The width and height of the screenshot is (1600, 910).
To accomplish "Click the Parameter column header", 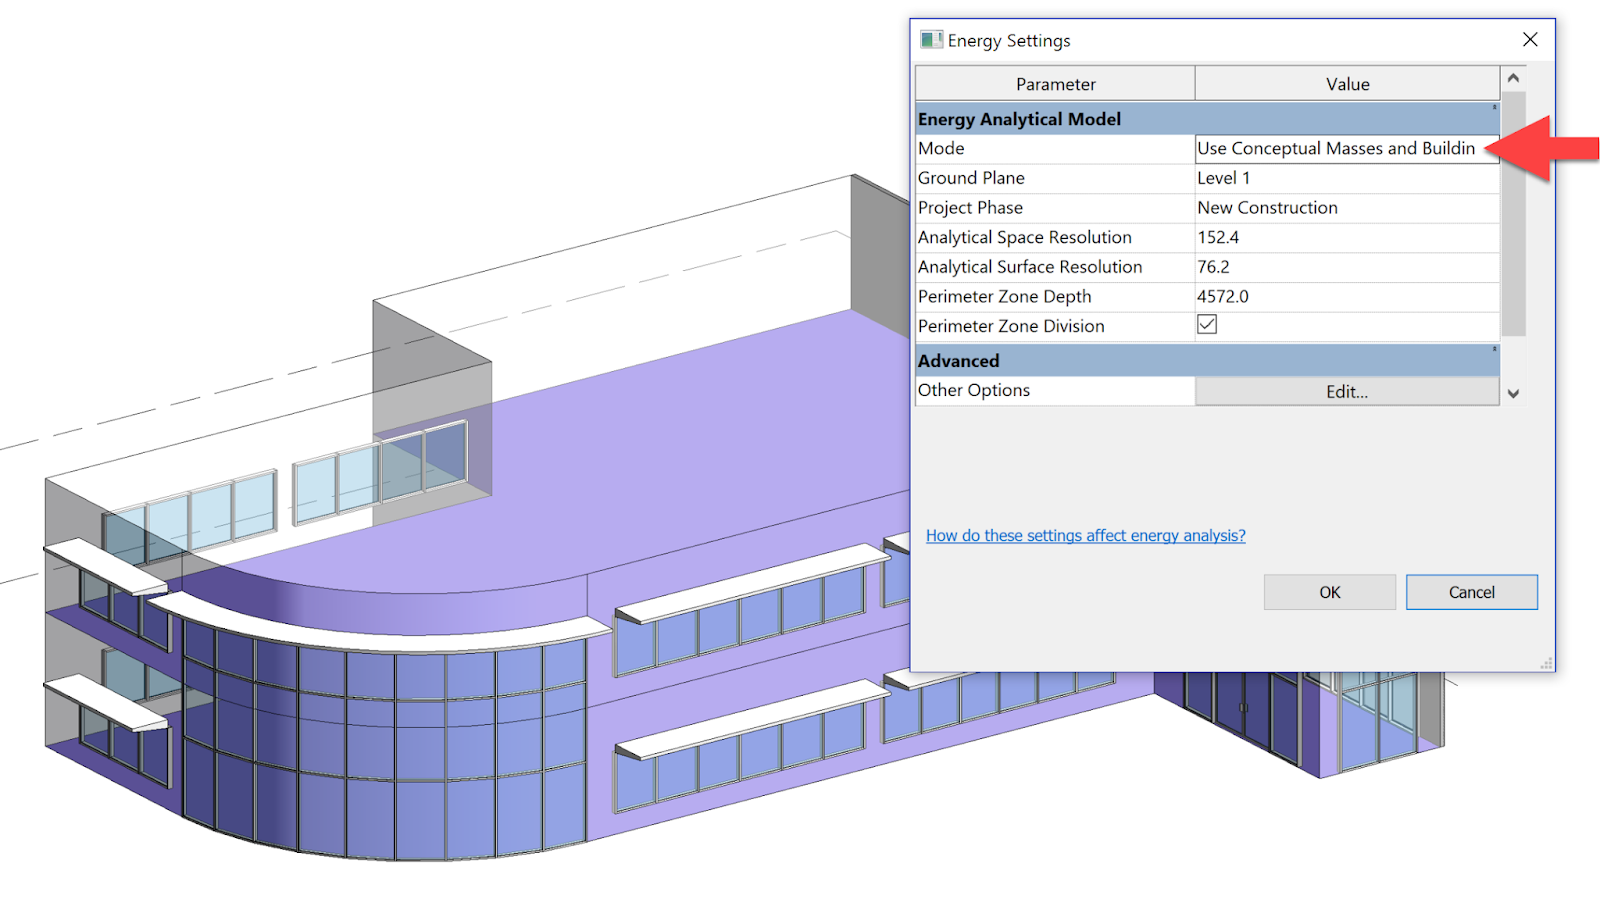I will click(1055, 84).
